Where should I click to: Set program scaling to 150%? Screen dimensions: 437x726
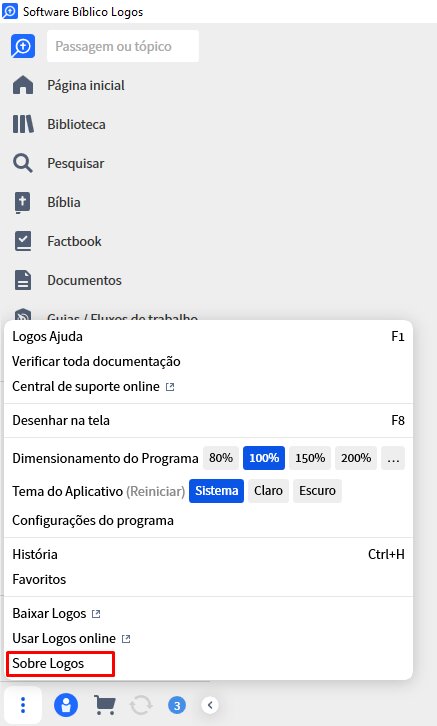point(310,458)
